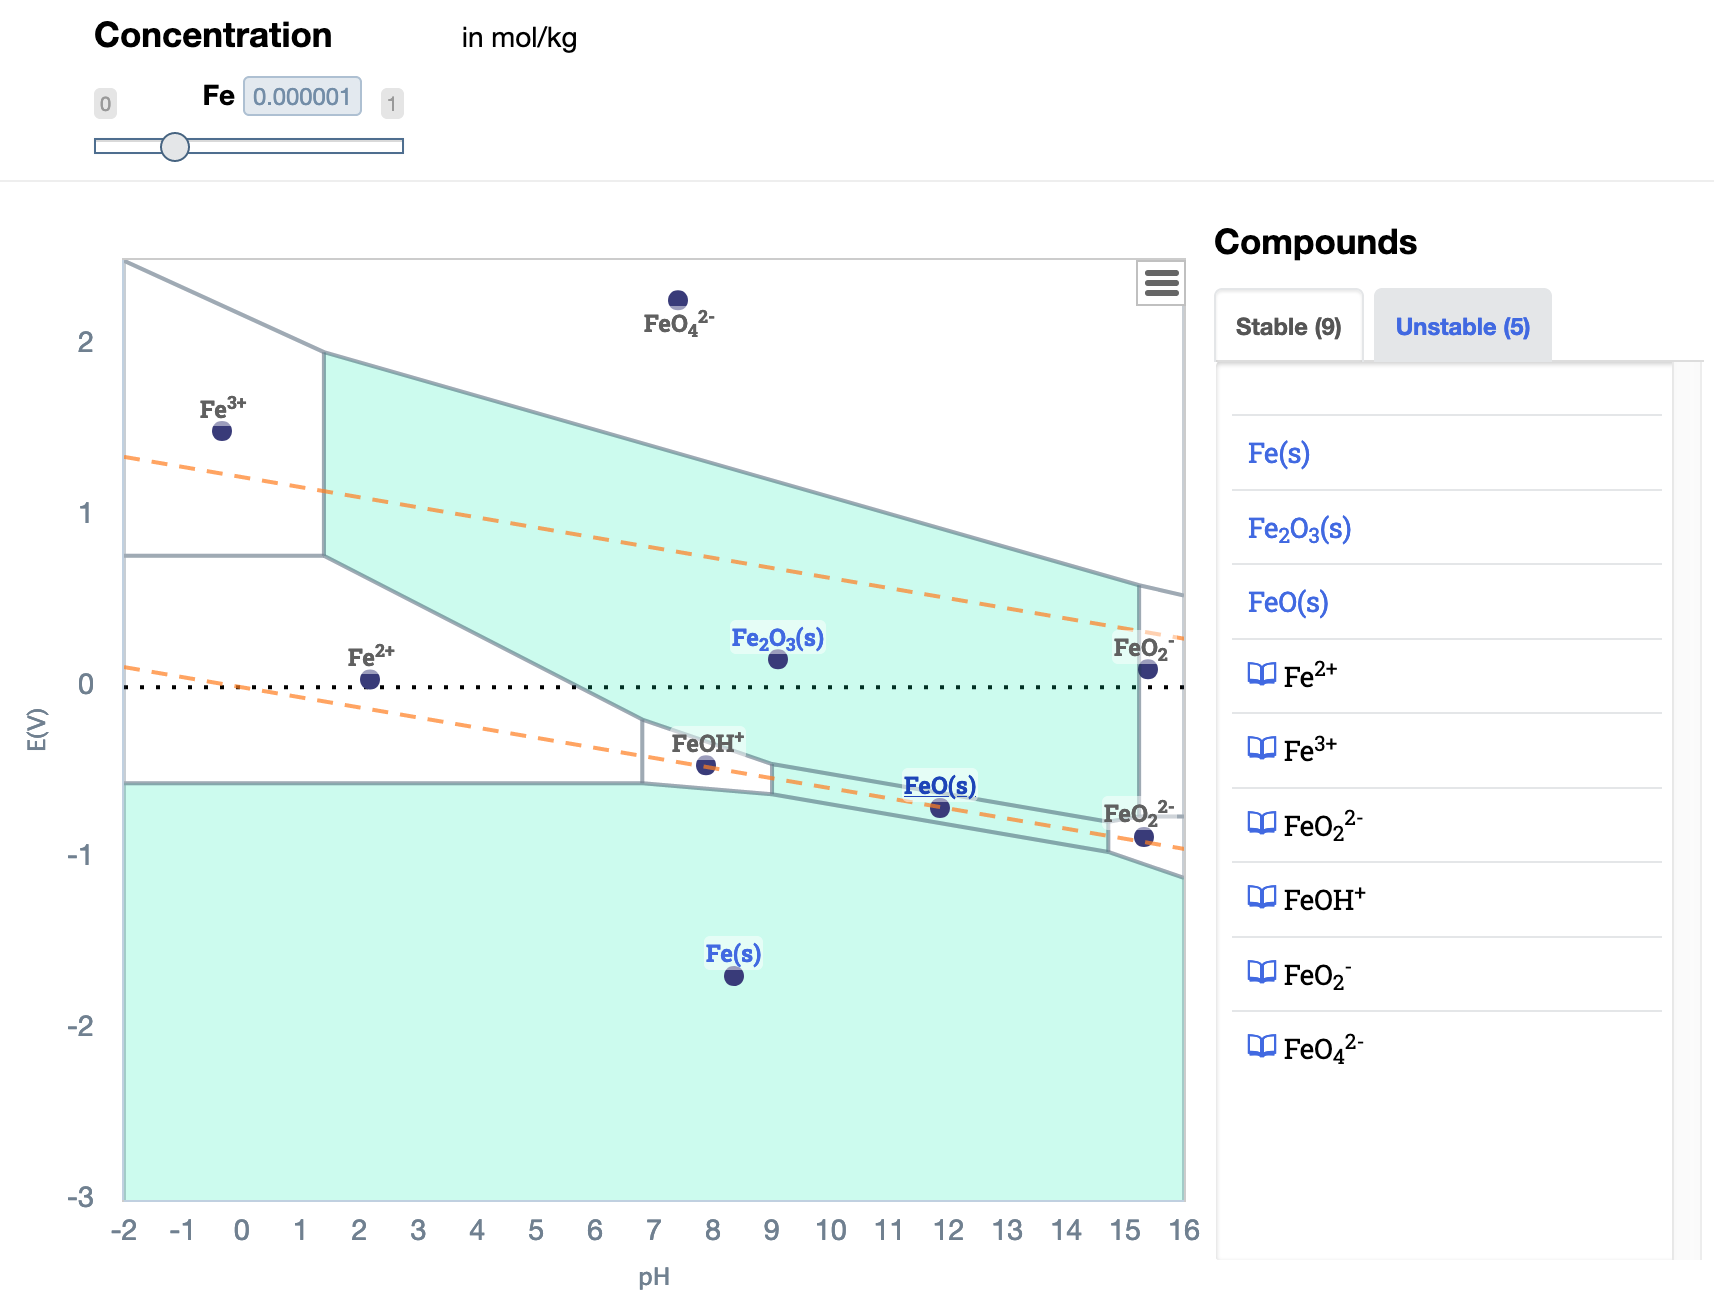Click the Fe concentration input field
The height and width of the screenshot is (1306, 1714).
[301, 96]
